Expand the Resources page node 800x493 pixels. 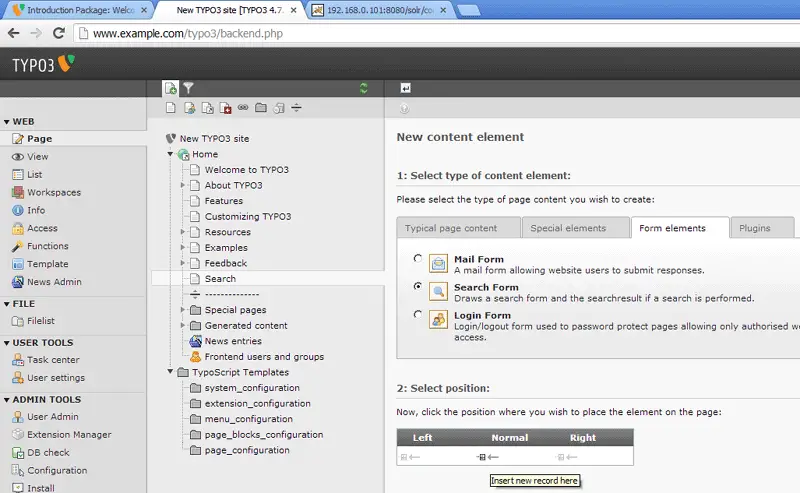(183, 232)
